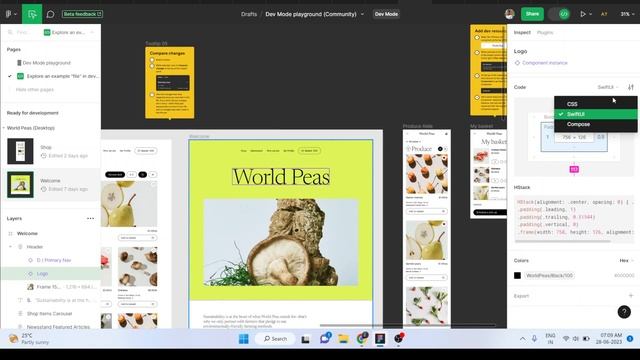The image size is (640, 360).
Task: Open the zoom level 31% dropdown
Action: click(627, 14)
